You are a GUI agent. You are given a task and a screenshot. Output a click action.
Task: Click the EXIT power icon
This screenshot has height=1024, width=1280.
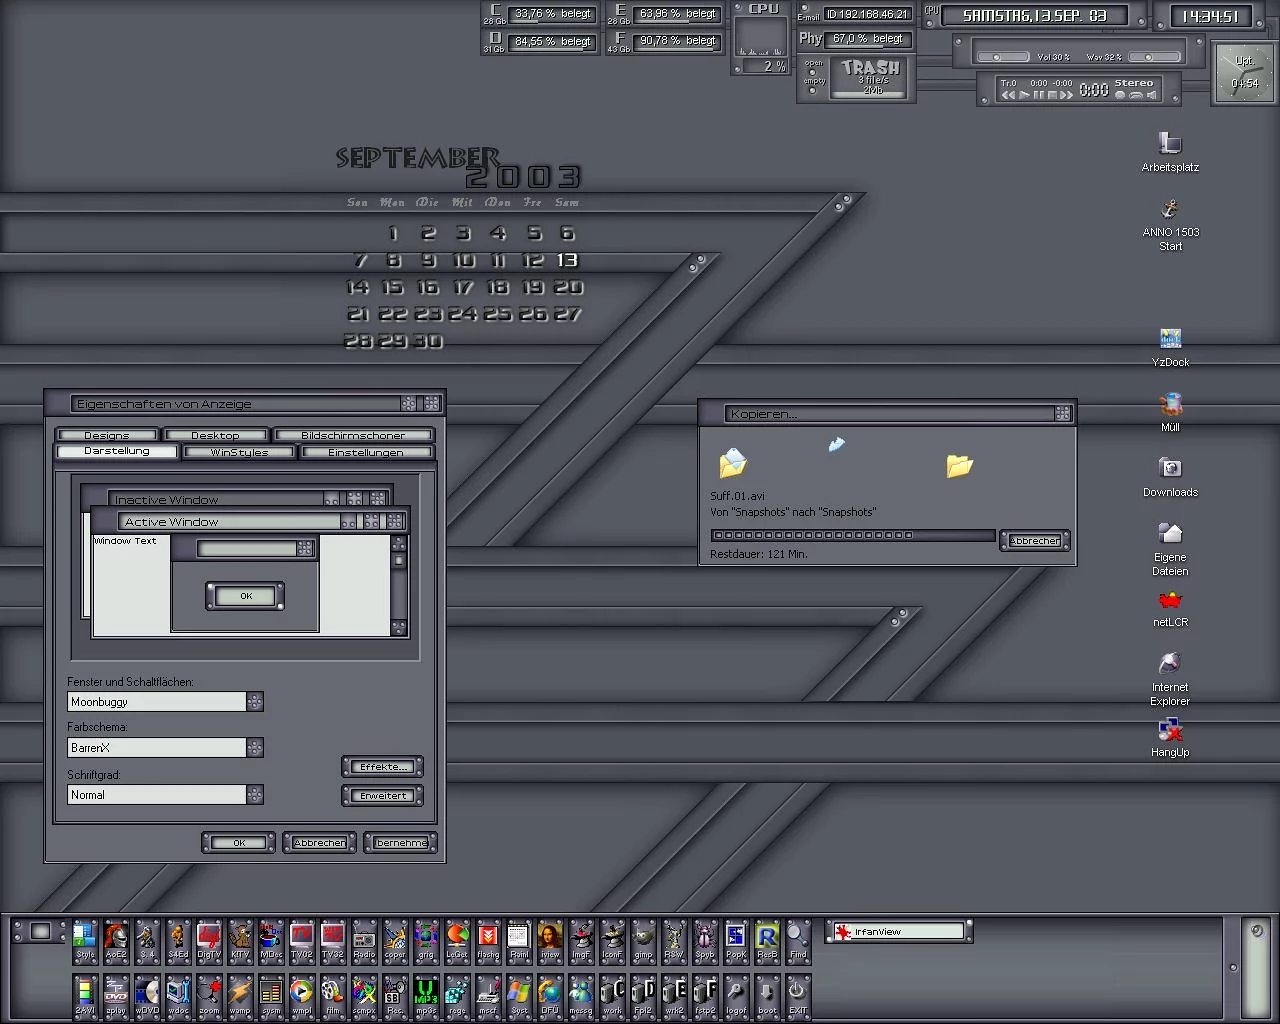pos(797,992)
